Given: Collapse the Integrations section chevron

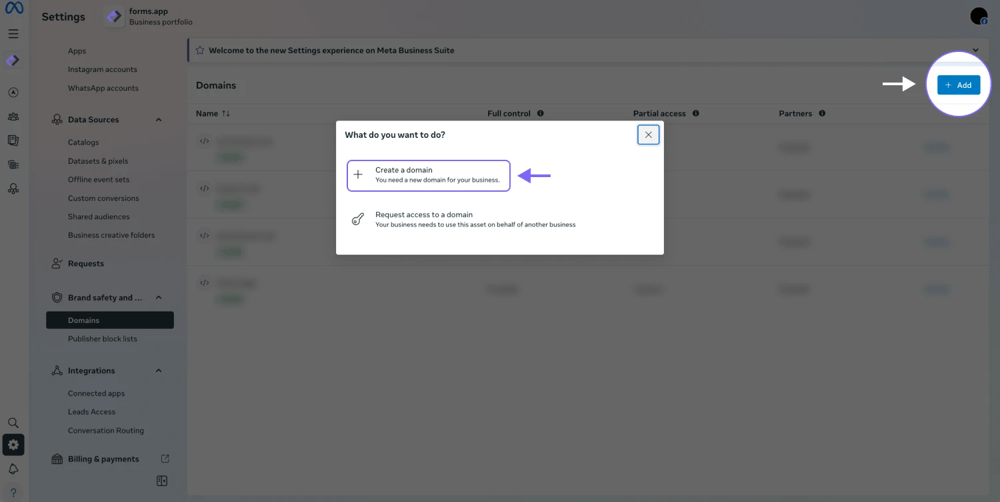Looking at the screenshot, I should tap(159, 371).
